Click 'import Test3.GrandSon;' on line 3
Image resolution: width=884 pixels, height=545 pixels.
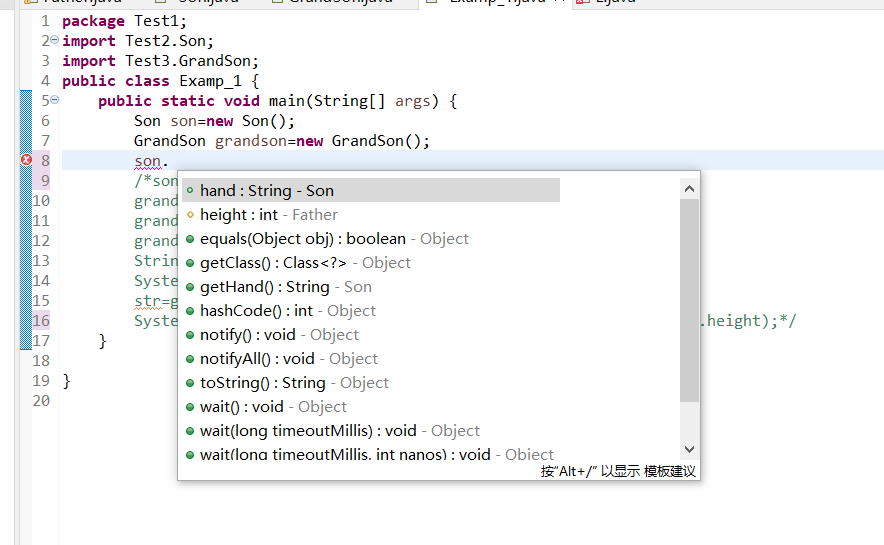point(160,61)
